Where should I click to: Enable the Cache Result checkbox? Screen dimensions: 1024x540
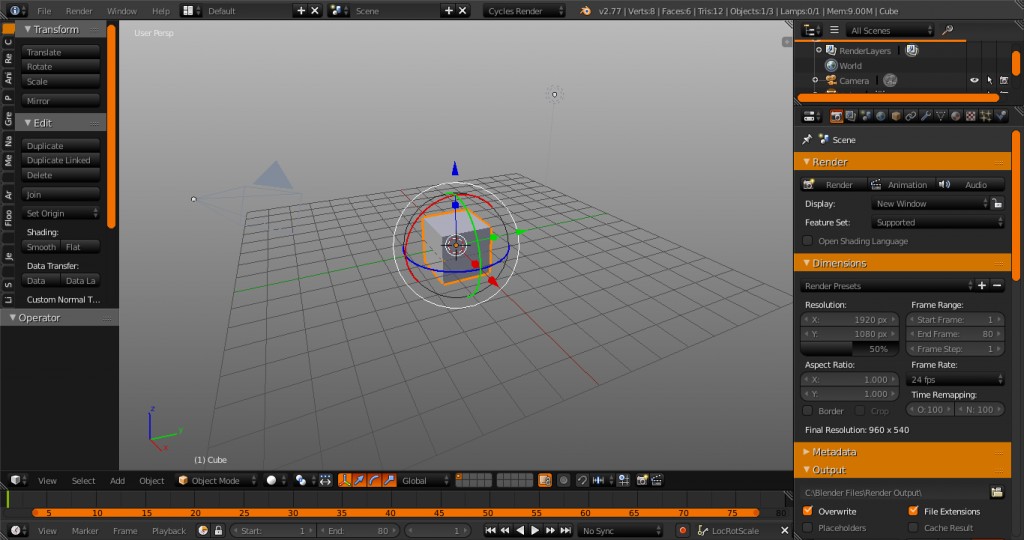(x=914, y=528)
